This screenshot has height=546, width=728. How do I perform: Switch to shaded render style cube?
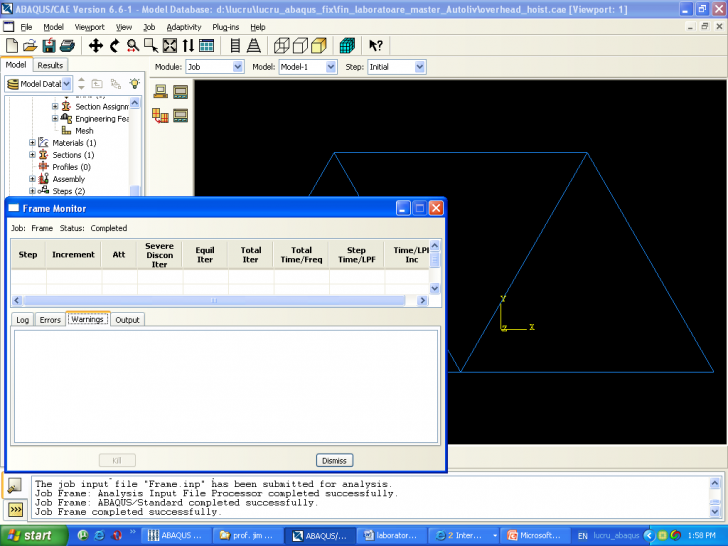pyautogui.click(x=318, y=46)
